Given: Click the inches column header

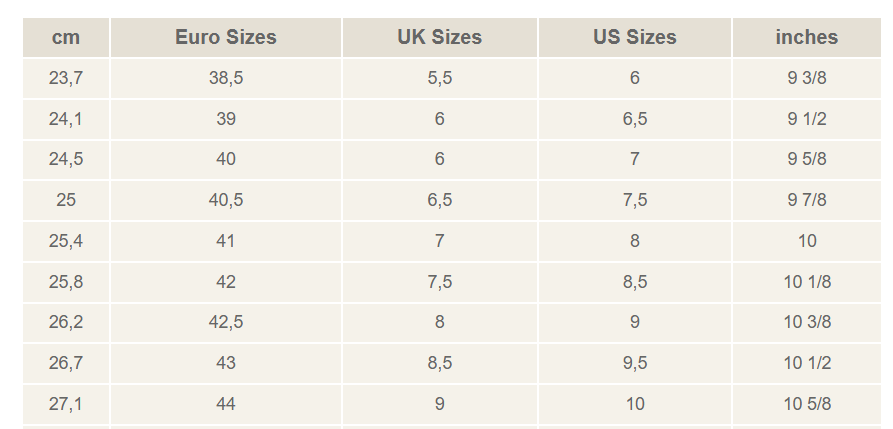Looking at the screenshot, I should (x=807, y=38).
